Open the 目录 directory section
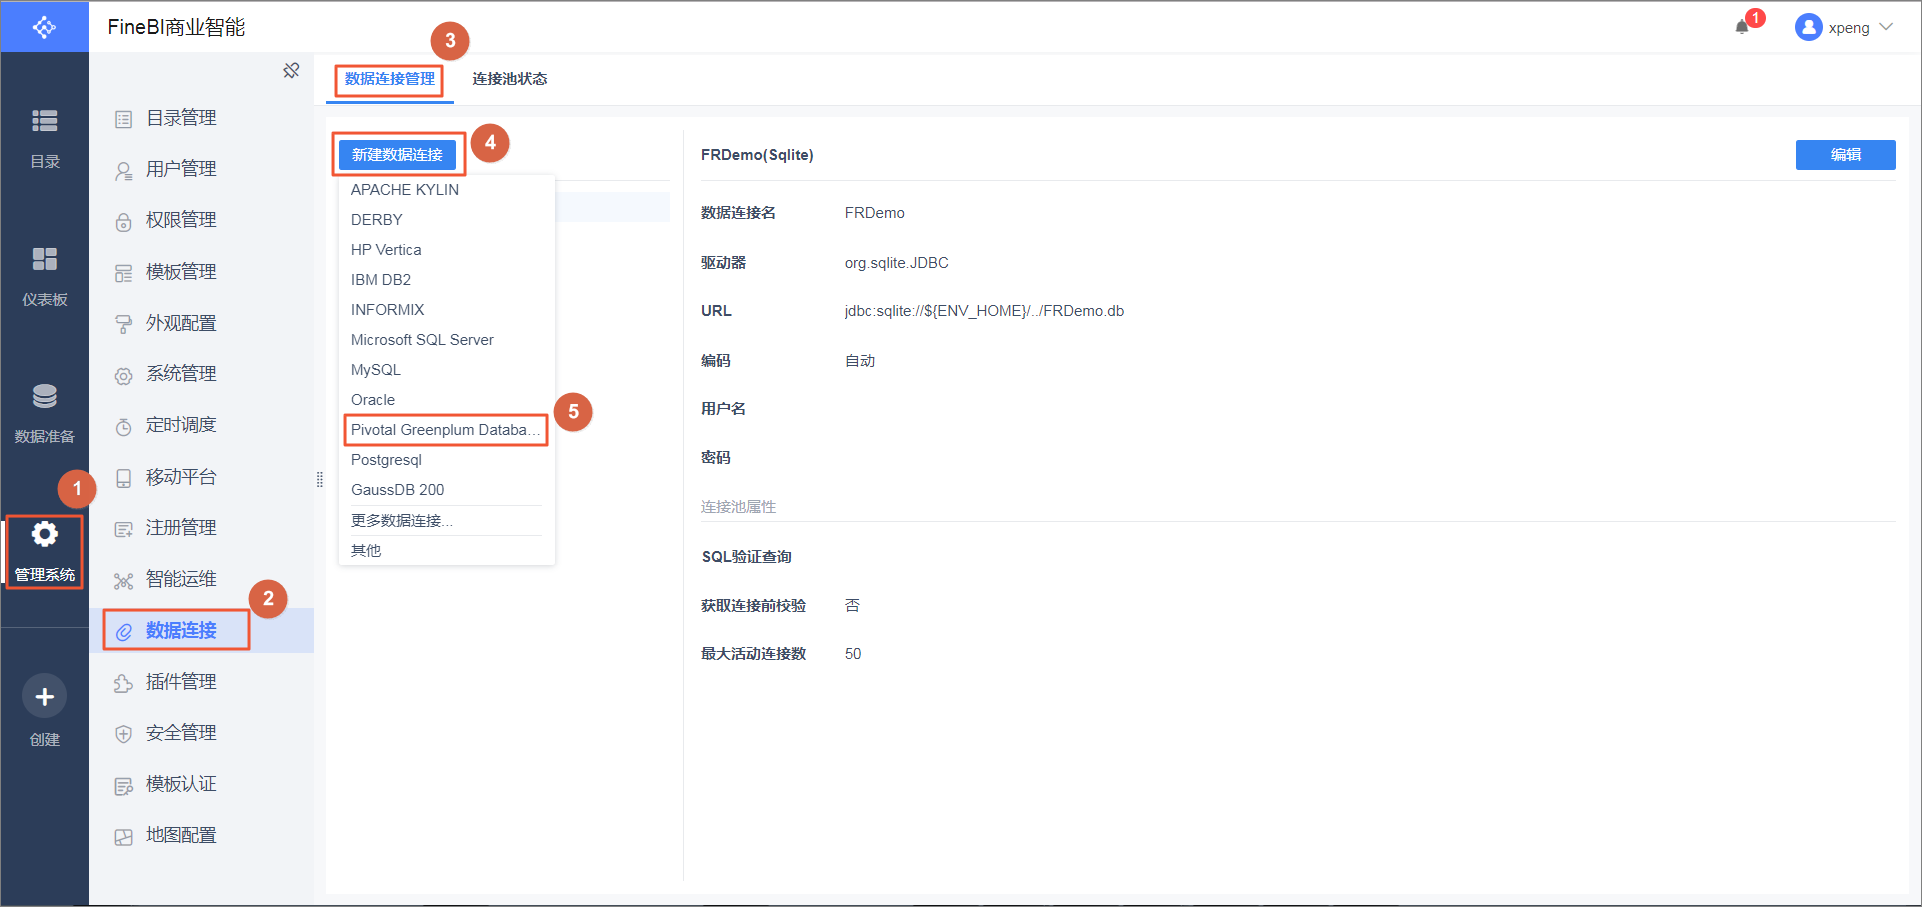Image resolution: width=1922 pixels, height=907 pixels. coord(44,138)
